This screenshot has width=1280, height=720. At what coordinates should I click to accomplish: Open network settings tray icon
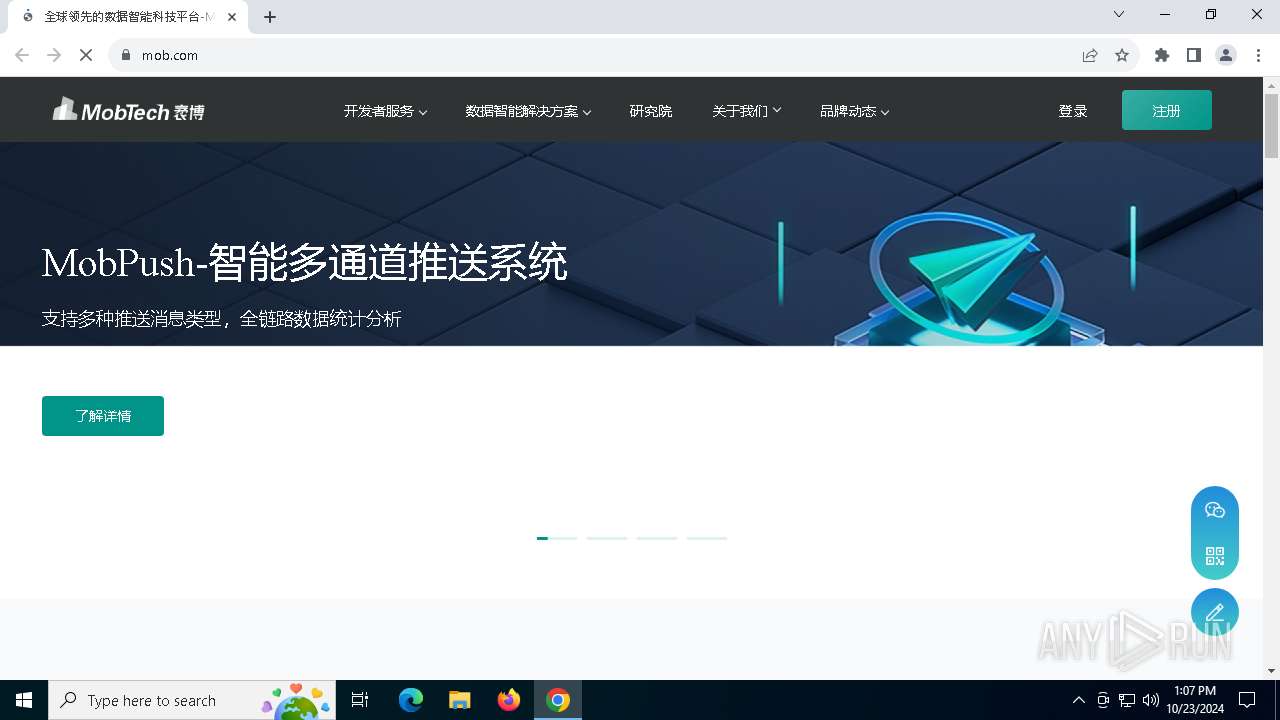tap(1127, 700)
